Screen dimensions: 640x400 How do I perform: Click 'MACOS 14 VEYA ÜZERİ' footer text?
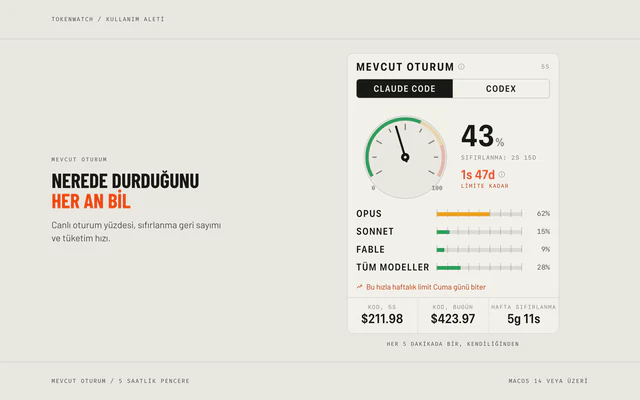tap(548, 381)
